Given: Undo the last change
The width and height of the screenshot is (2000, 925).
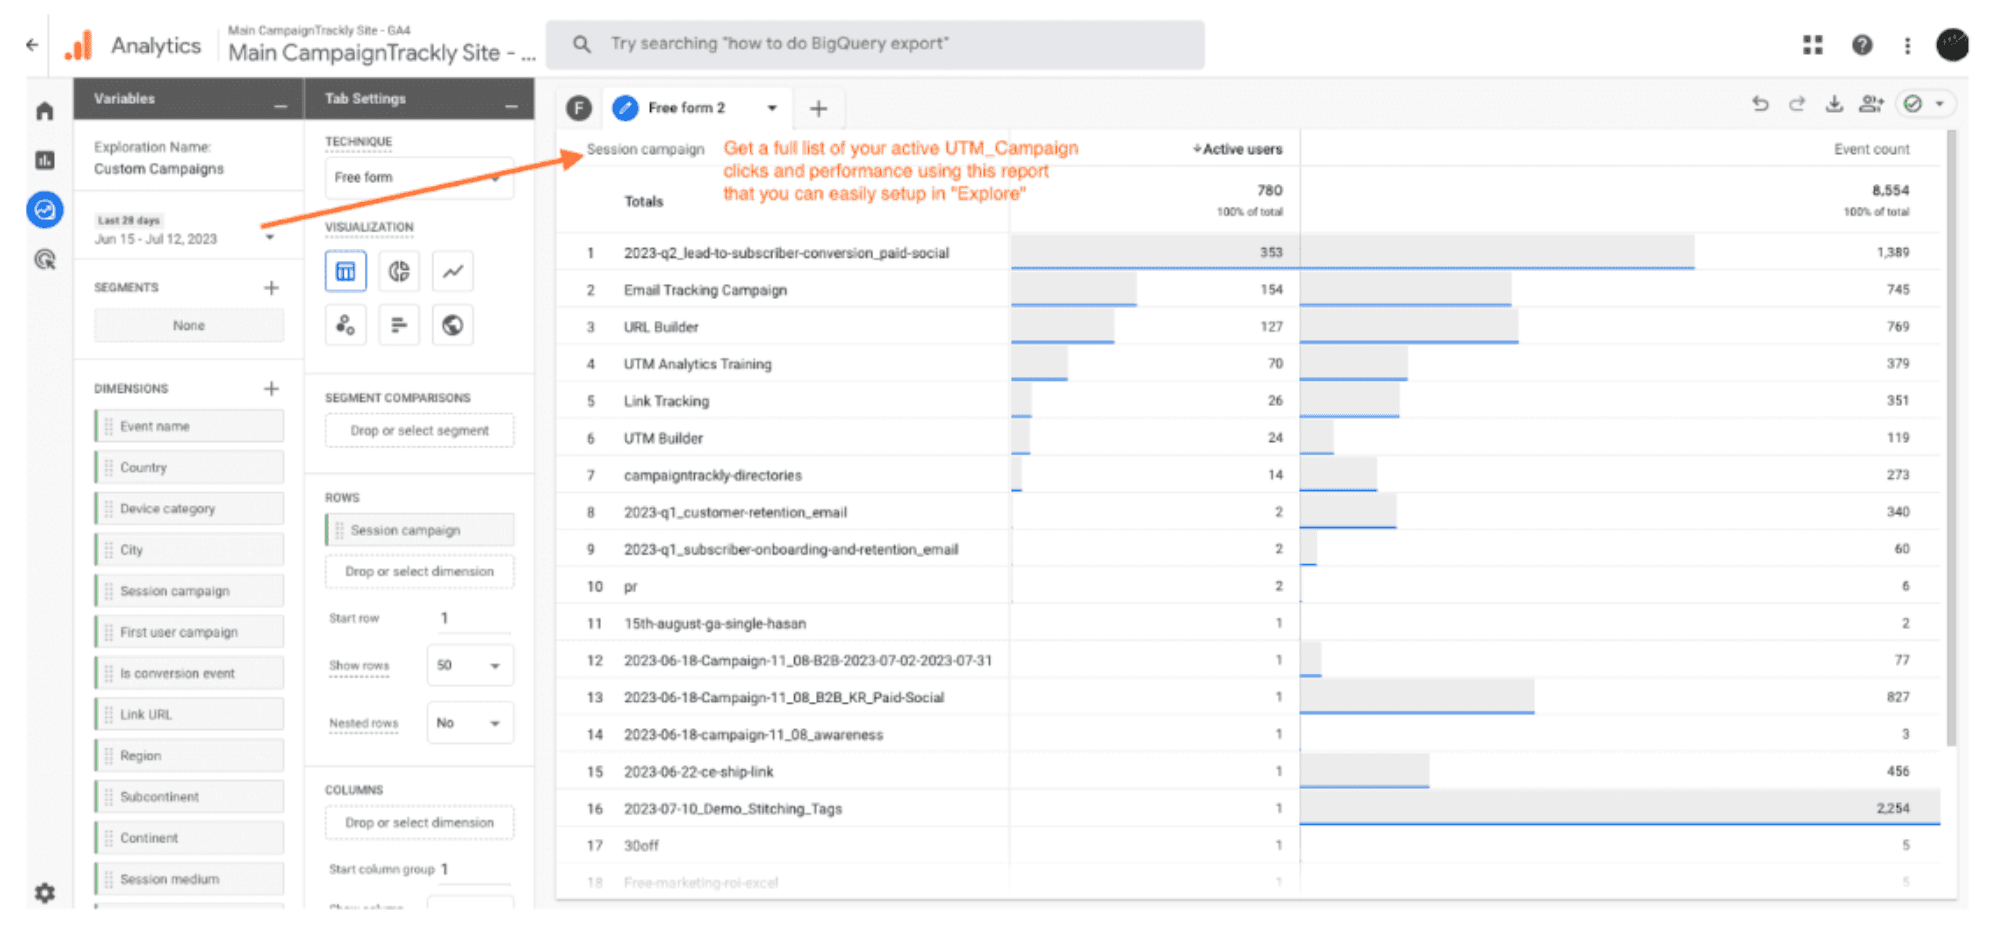Looking at the screenshot, I should click(1760, 104).
